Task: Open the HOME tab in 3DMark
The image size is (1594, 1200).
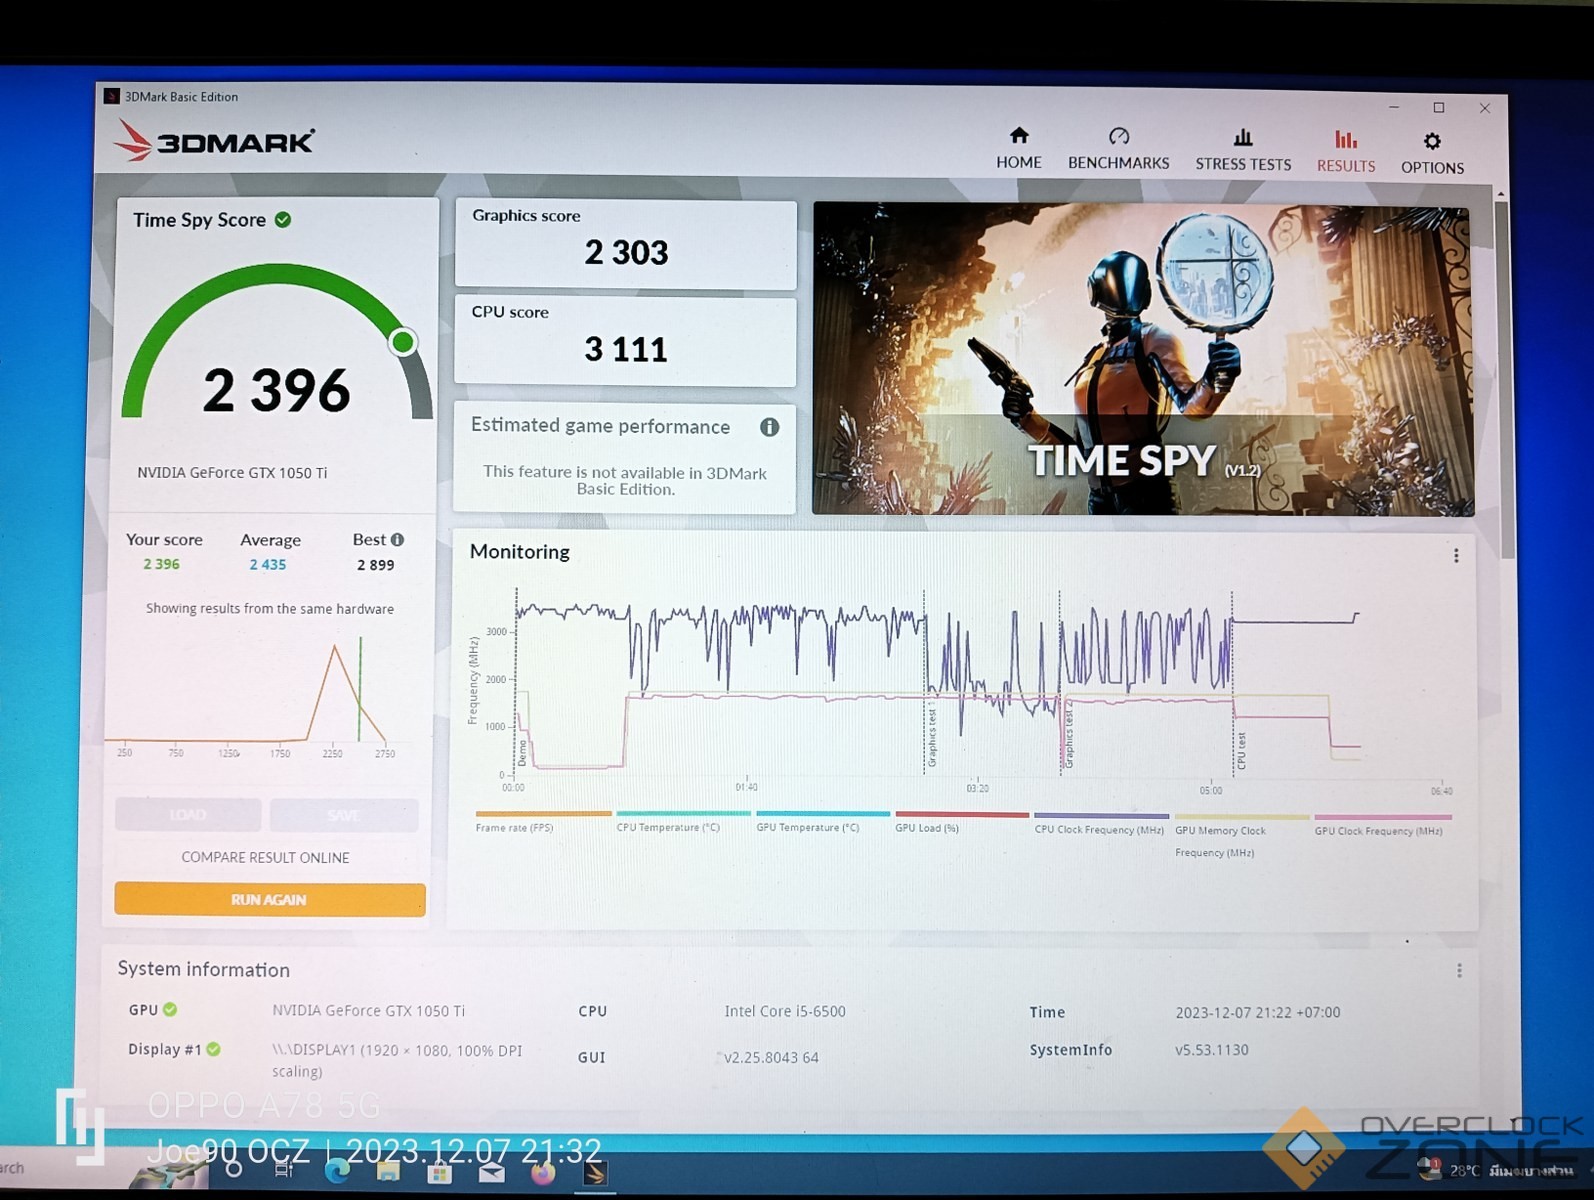Action: [1018, 148]
